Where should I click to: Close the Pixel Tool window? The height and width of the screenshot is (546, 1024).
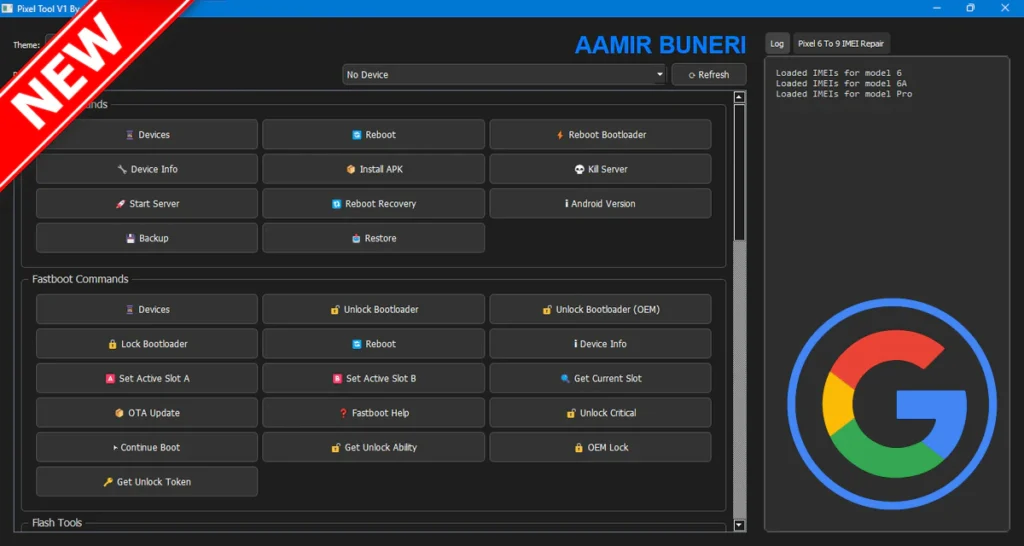click(1005, 8)
